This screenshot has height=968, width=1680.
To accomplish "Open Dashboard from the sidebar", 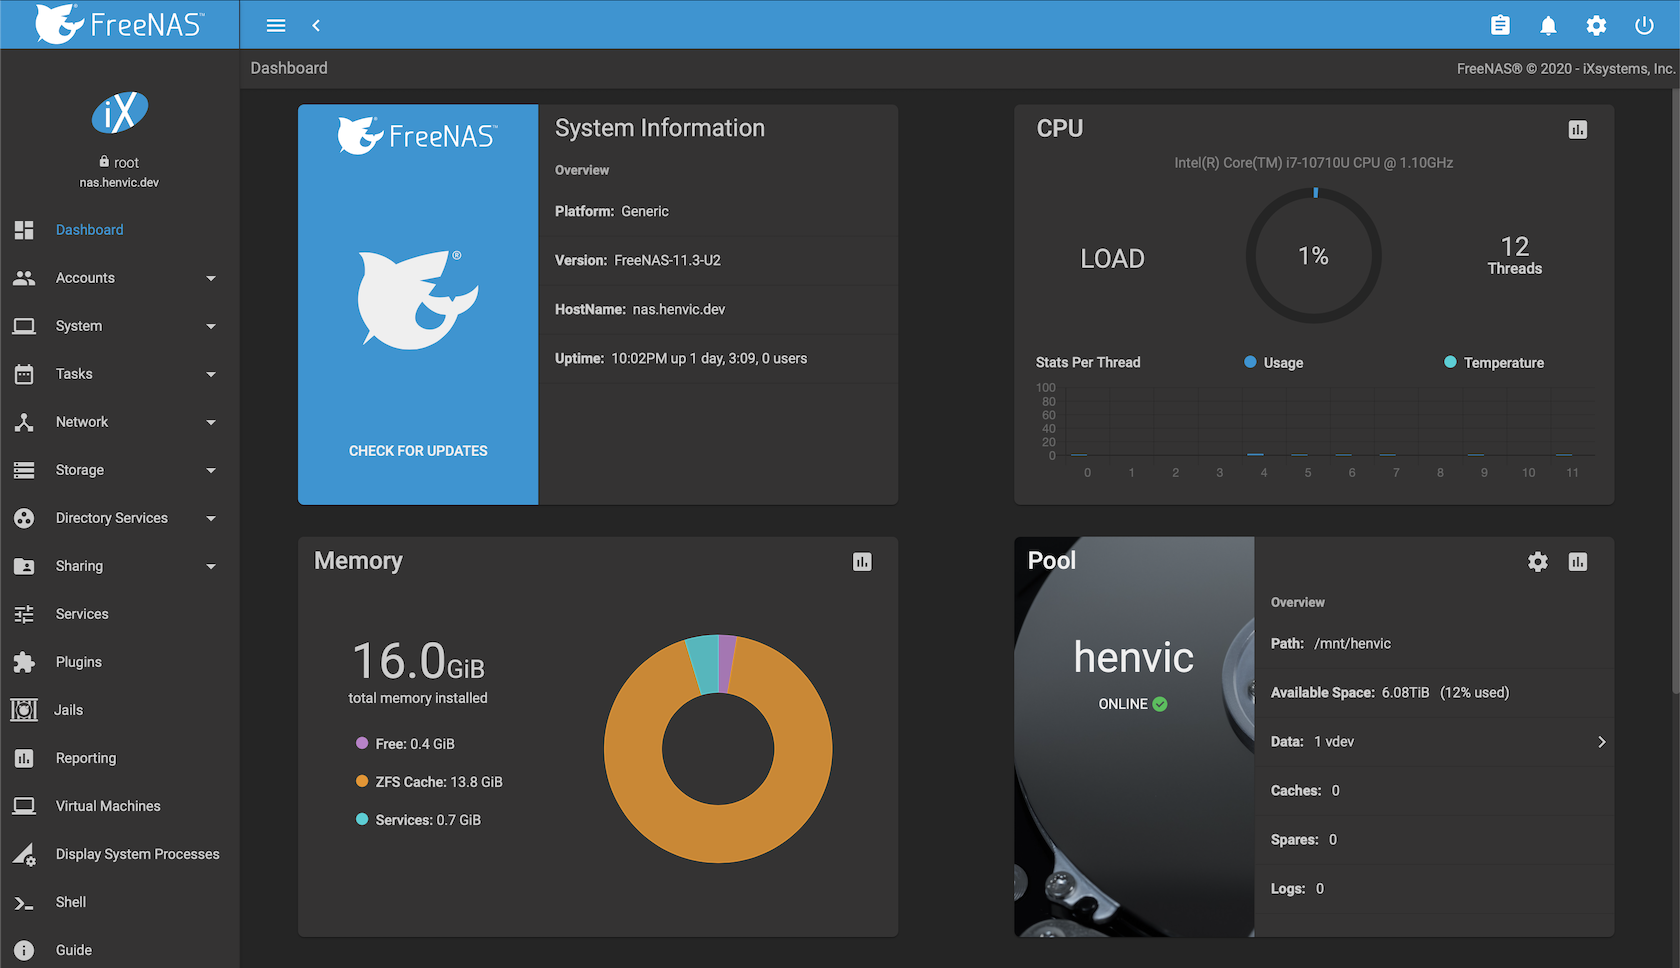I will [x=120, y=230].
